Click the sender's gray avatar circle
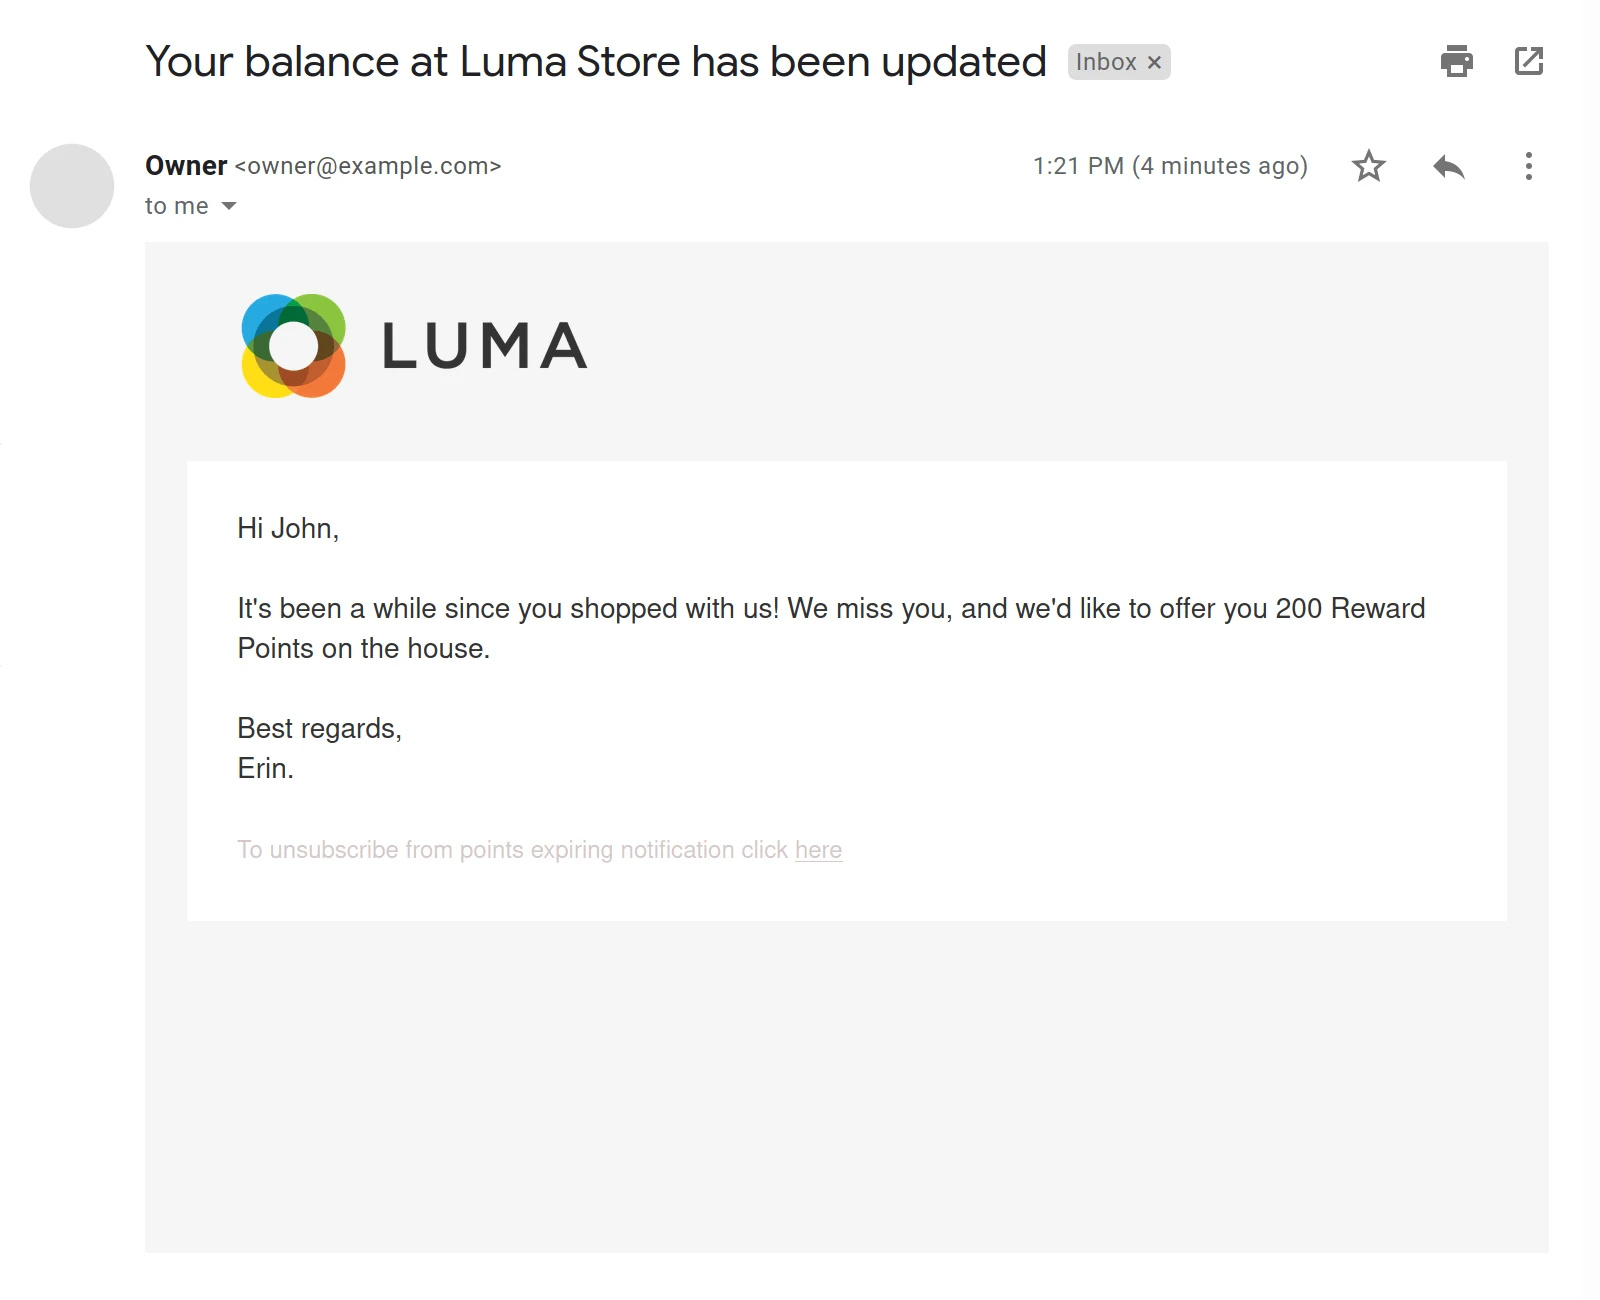 72,186
